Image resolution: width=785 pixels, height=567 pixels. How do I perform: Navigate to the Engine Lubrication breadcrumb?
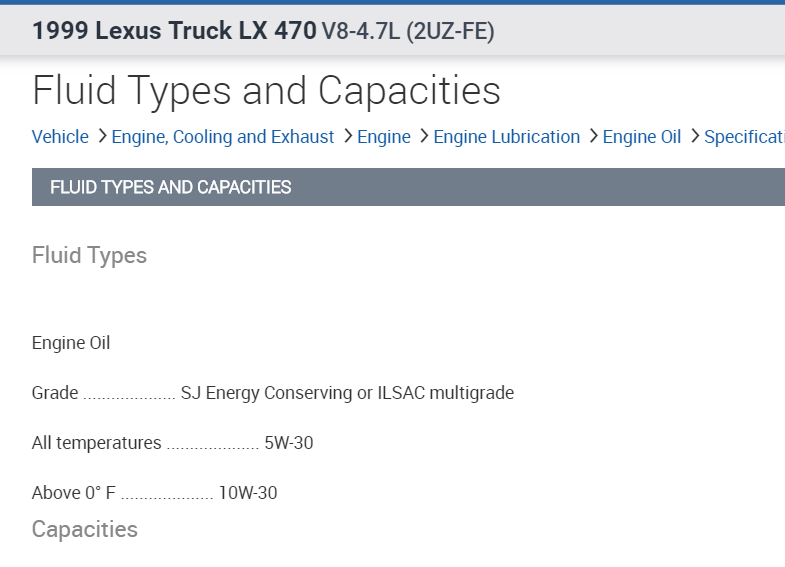coord(506,137)
